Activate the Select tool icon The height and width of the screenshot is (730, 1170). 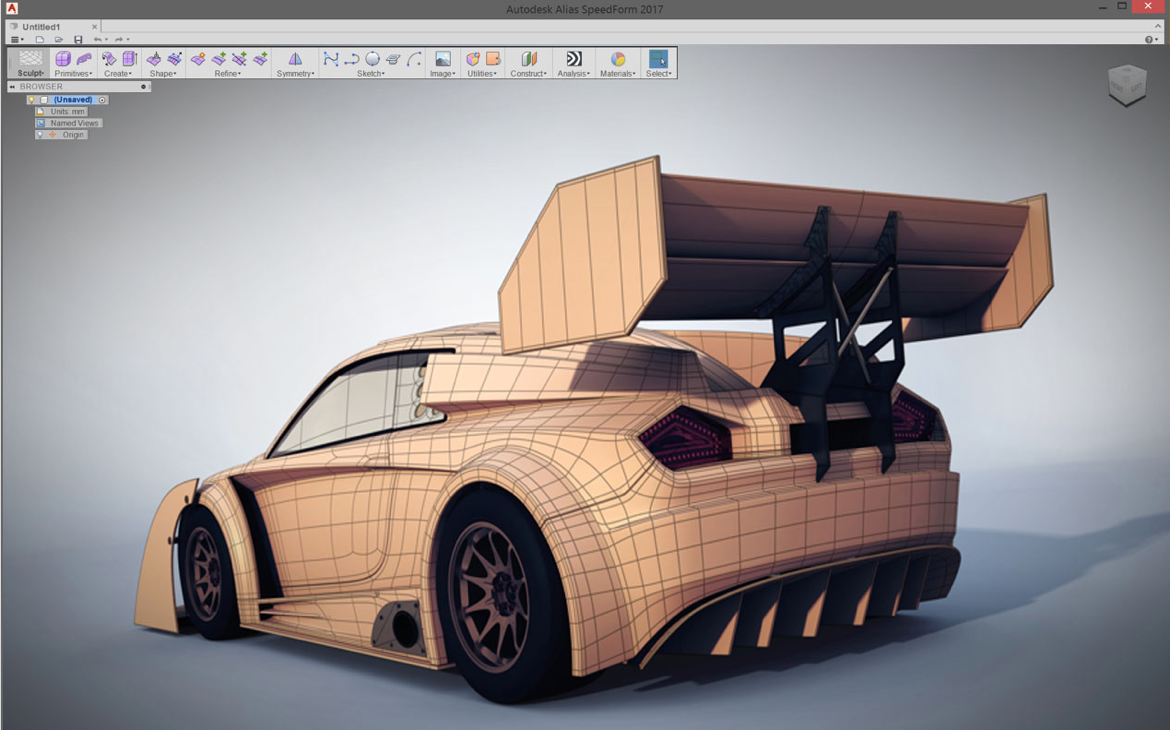(x=658, y=59)
